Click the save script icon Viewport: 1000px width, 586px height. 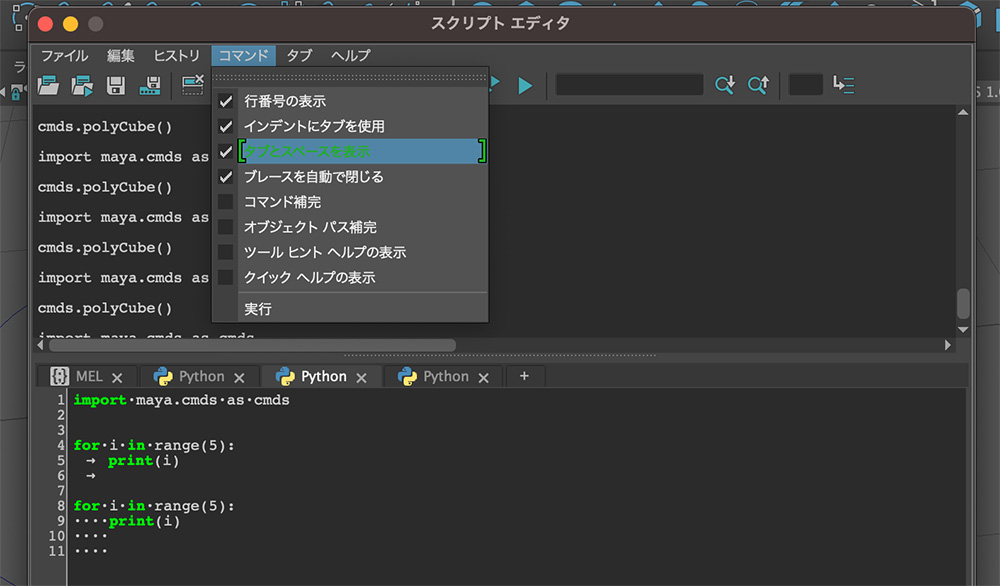(115, 85)
